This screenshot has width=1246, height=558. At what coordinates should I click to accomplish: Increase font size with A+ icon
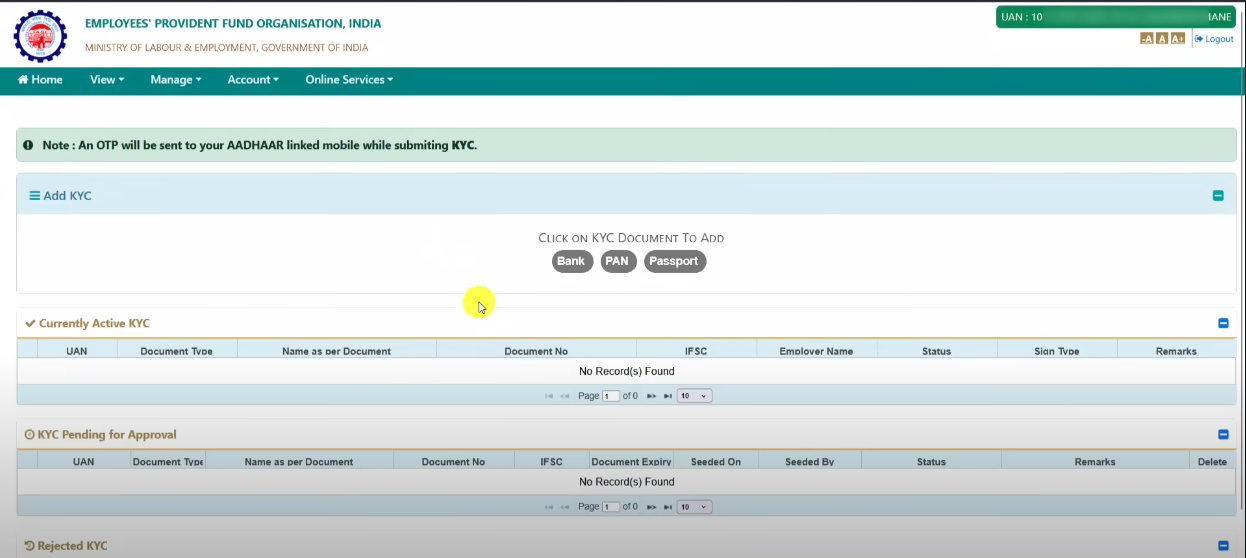(x=1178, y=39)
